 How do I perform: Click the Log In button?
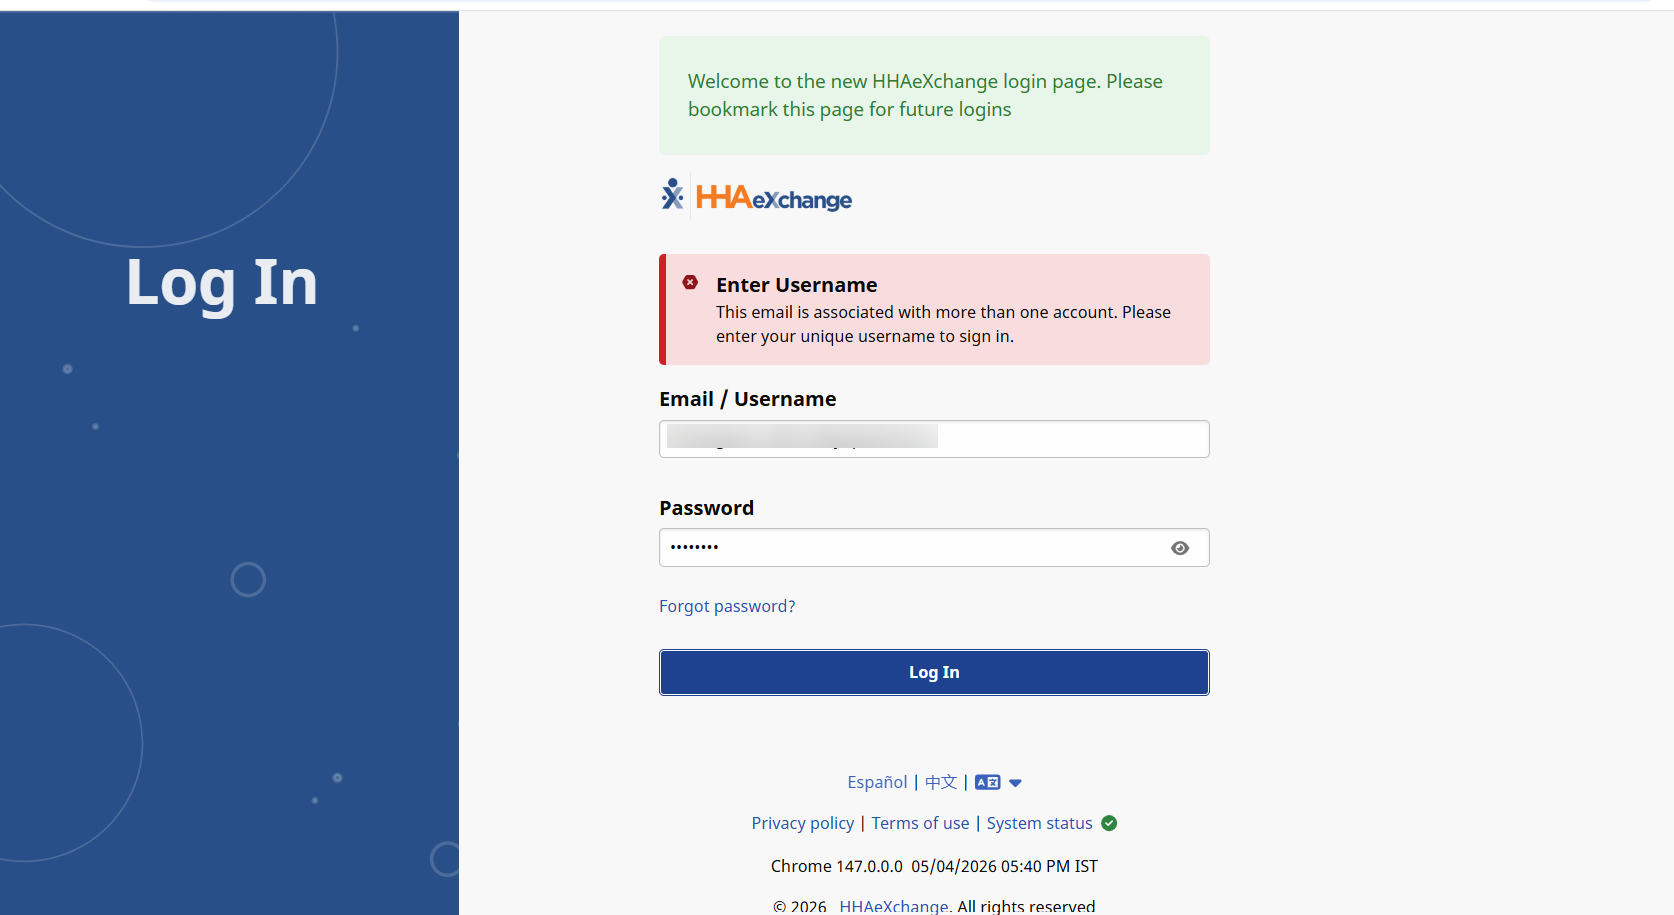pos(934,672)
